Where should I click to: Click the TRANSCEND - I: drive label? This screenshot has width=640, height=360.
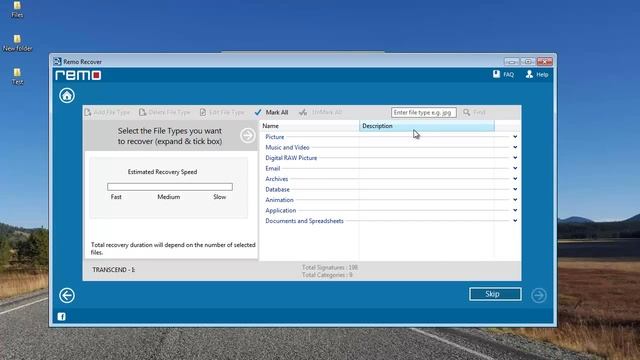click(113, 270)
